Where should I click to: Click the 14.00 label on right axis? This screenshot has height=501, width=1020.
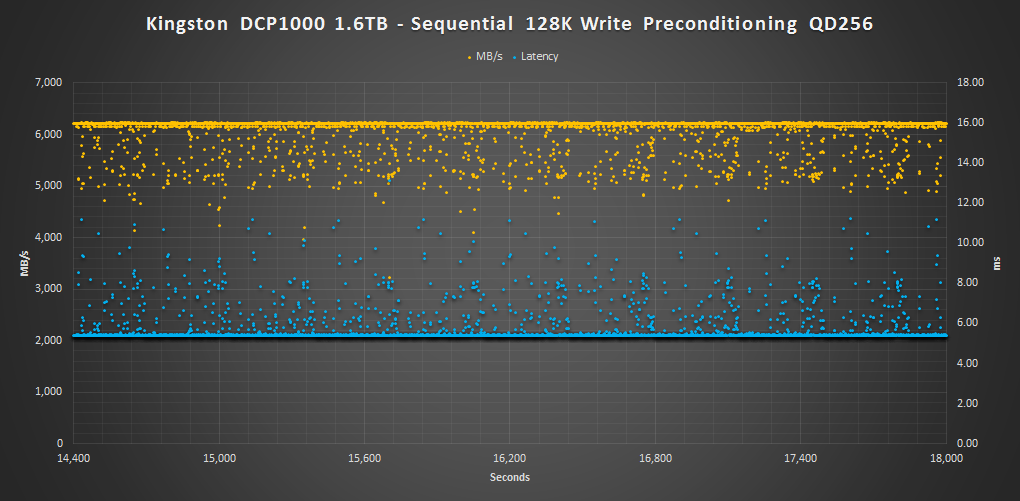click(x=970, y=163)
